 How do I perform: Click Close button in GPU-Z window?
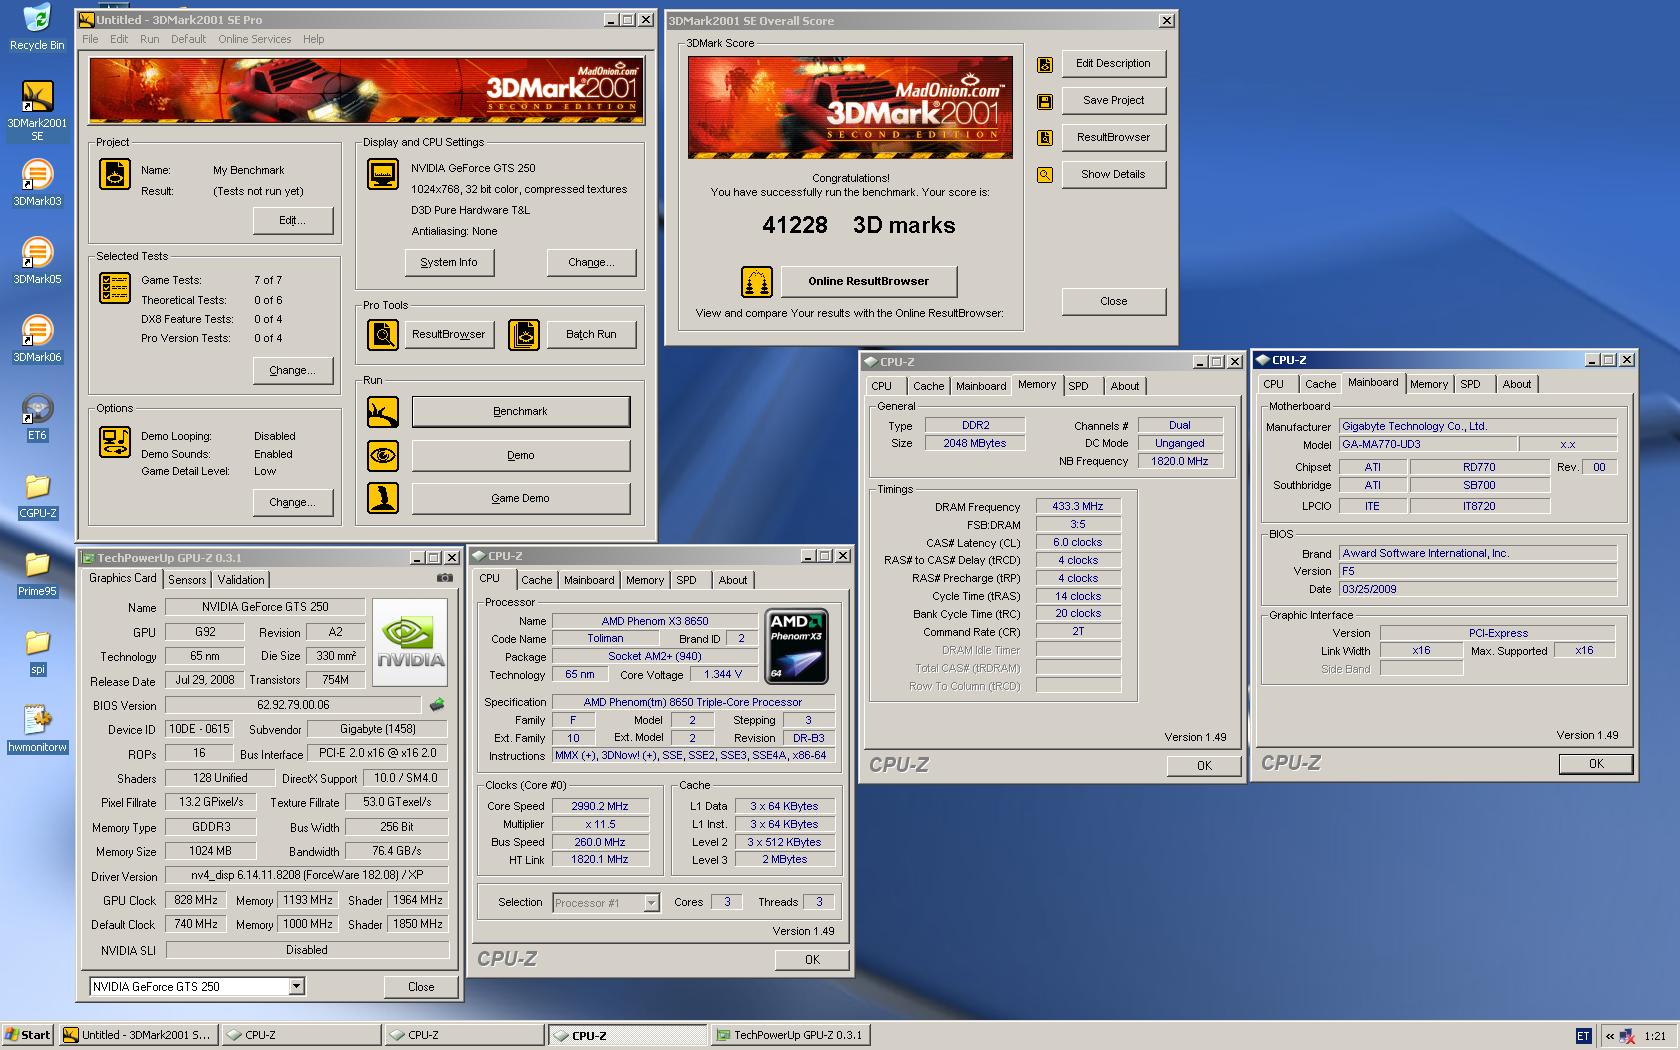point(421,987)
